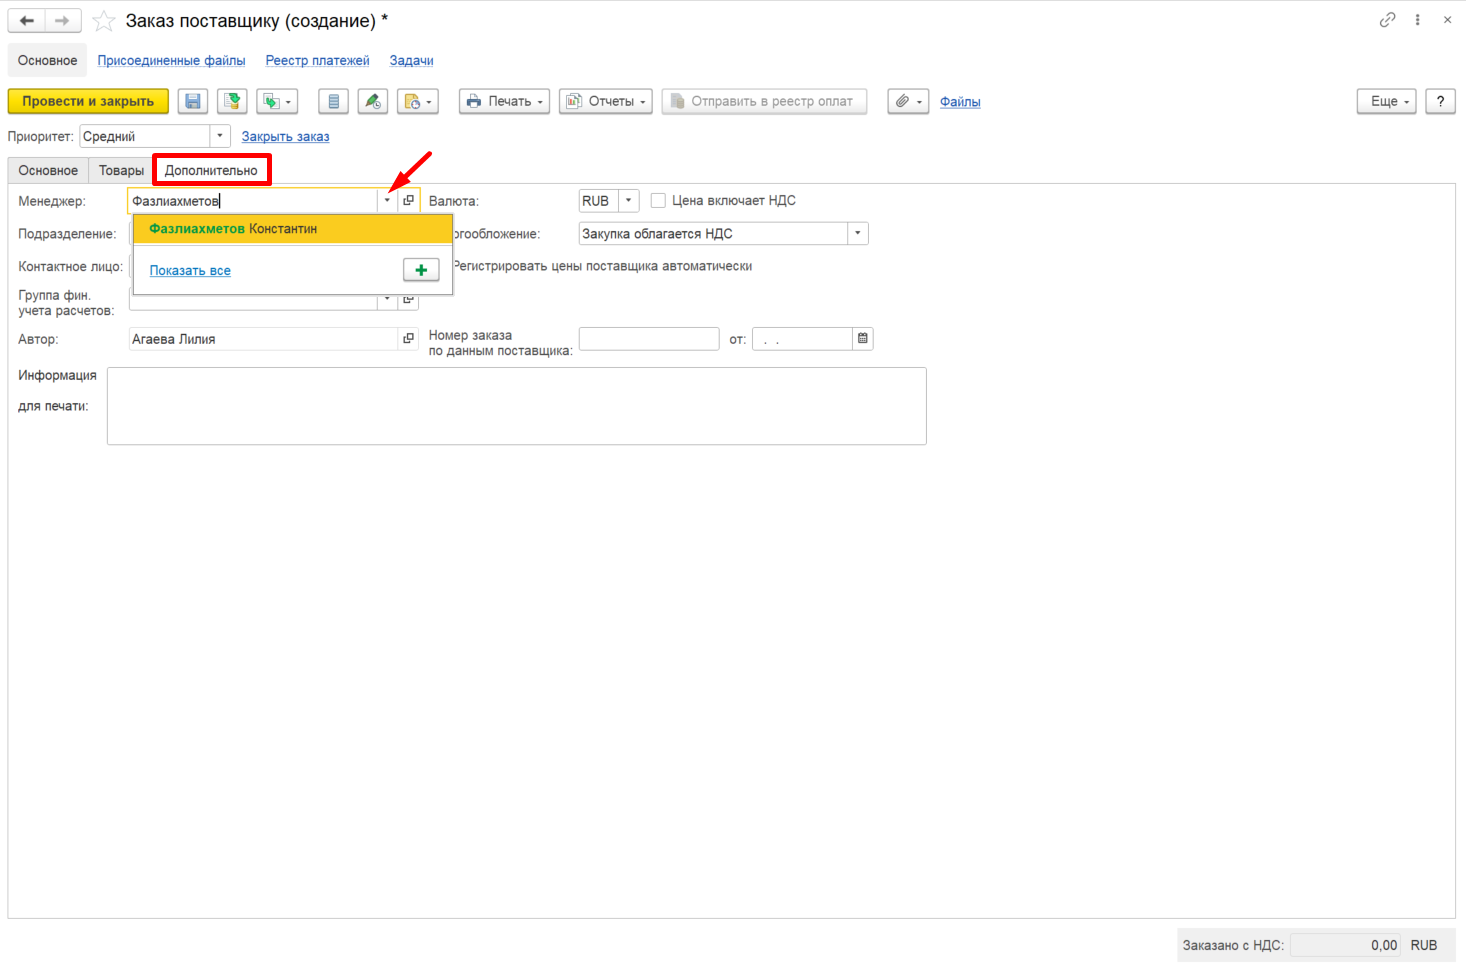This screenshot has height=968, width=1466.
Task: Click the question mark help button
Action: (1440, 101)
